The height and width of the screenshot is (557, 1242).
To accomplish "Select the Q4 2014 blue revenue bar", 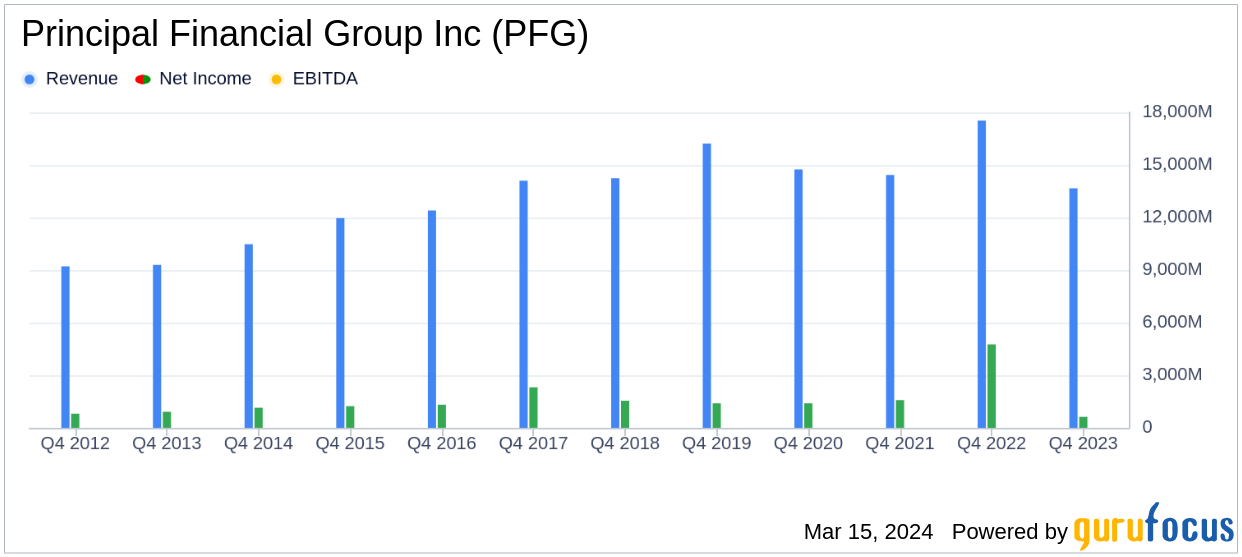I will pyautogui.click(x=249, y=336).
